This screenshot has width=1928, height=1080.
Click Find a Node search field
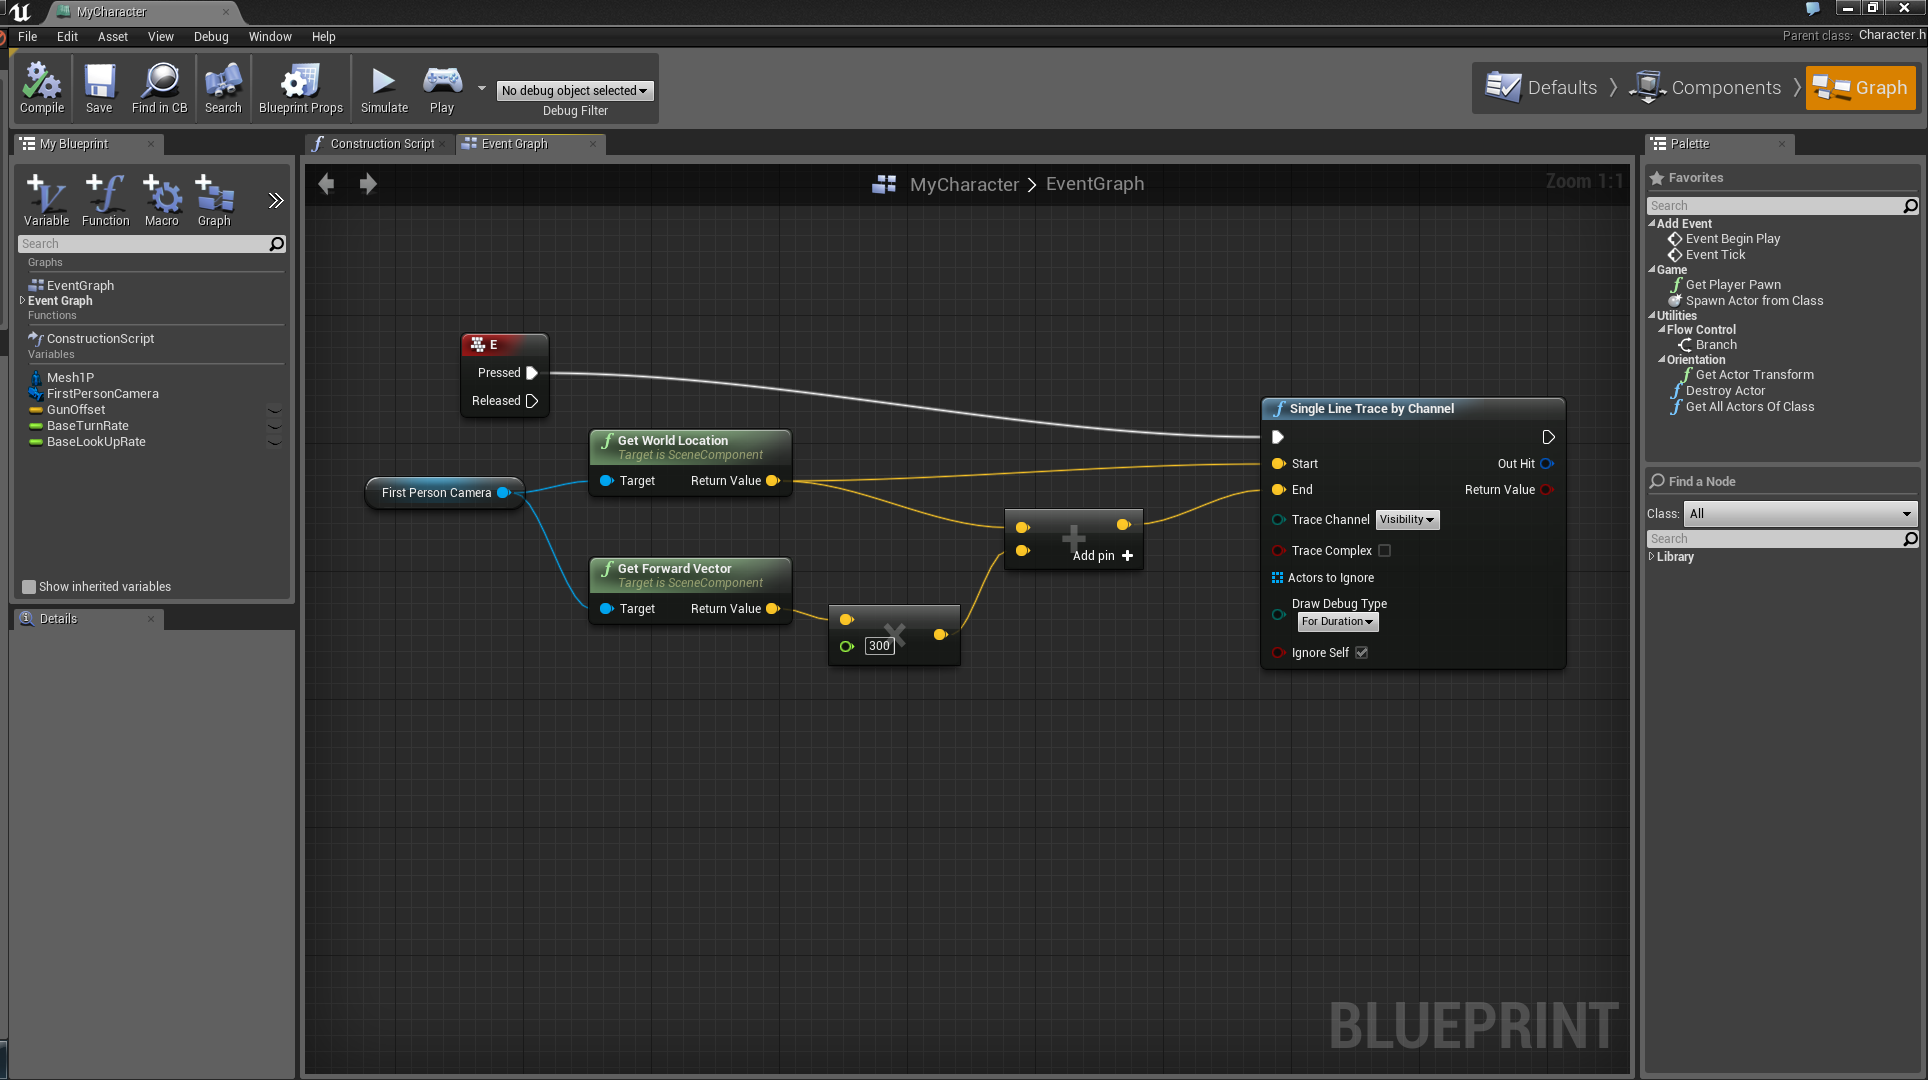(x=1782, y=539)
